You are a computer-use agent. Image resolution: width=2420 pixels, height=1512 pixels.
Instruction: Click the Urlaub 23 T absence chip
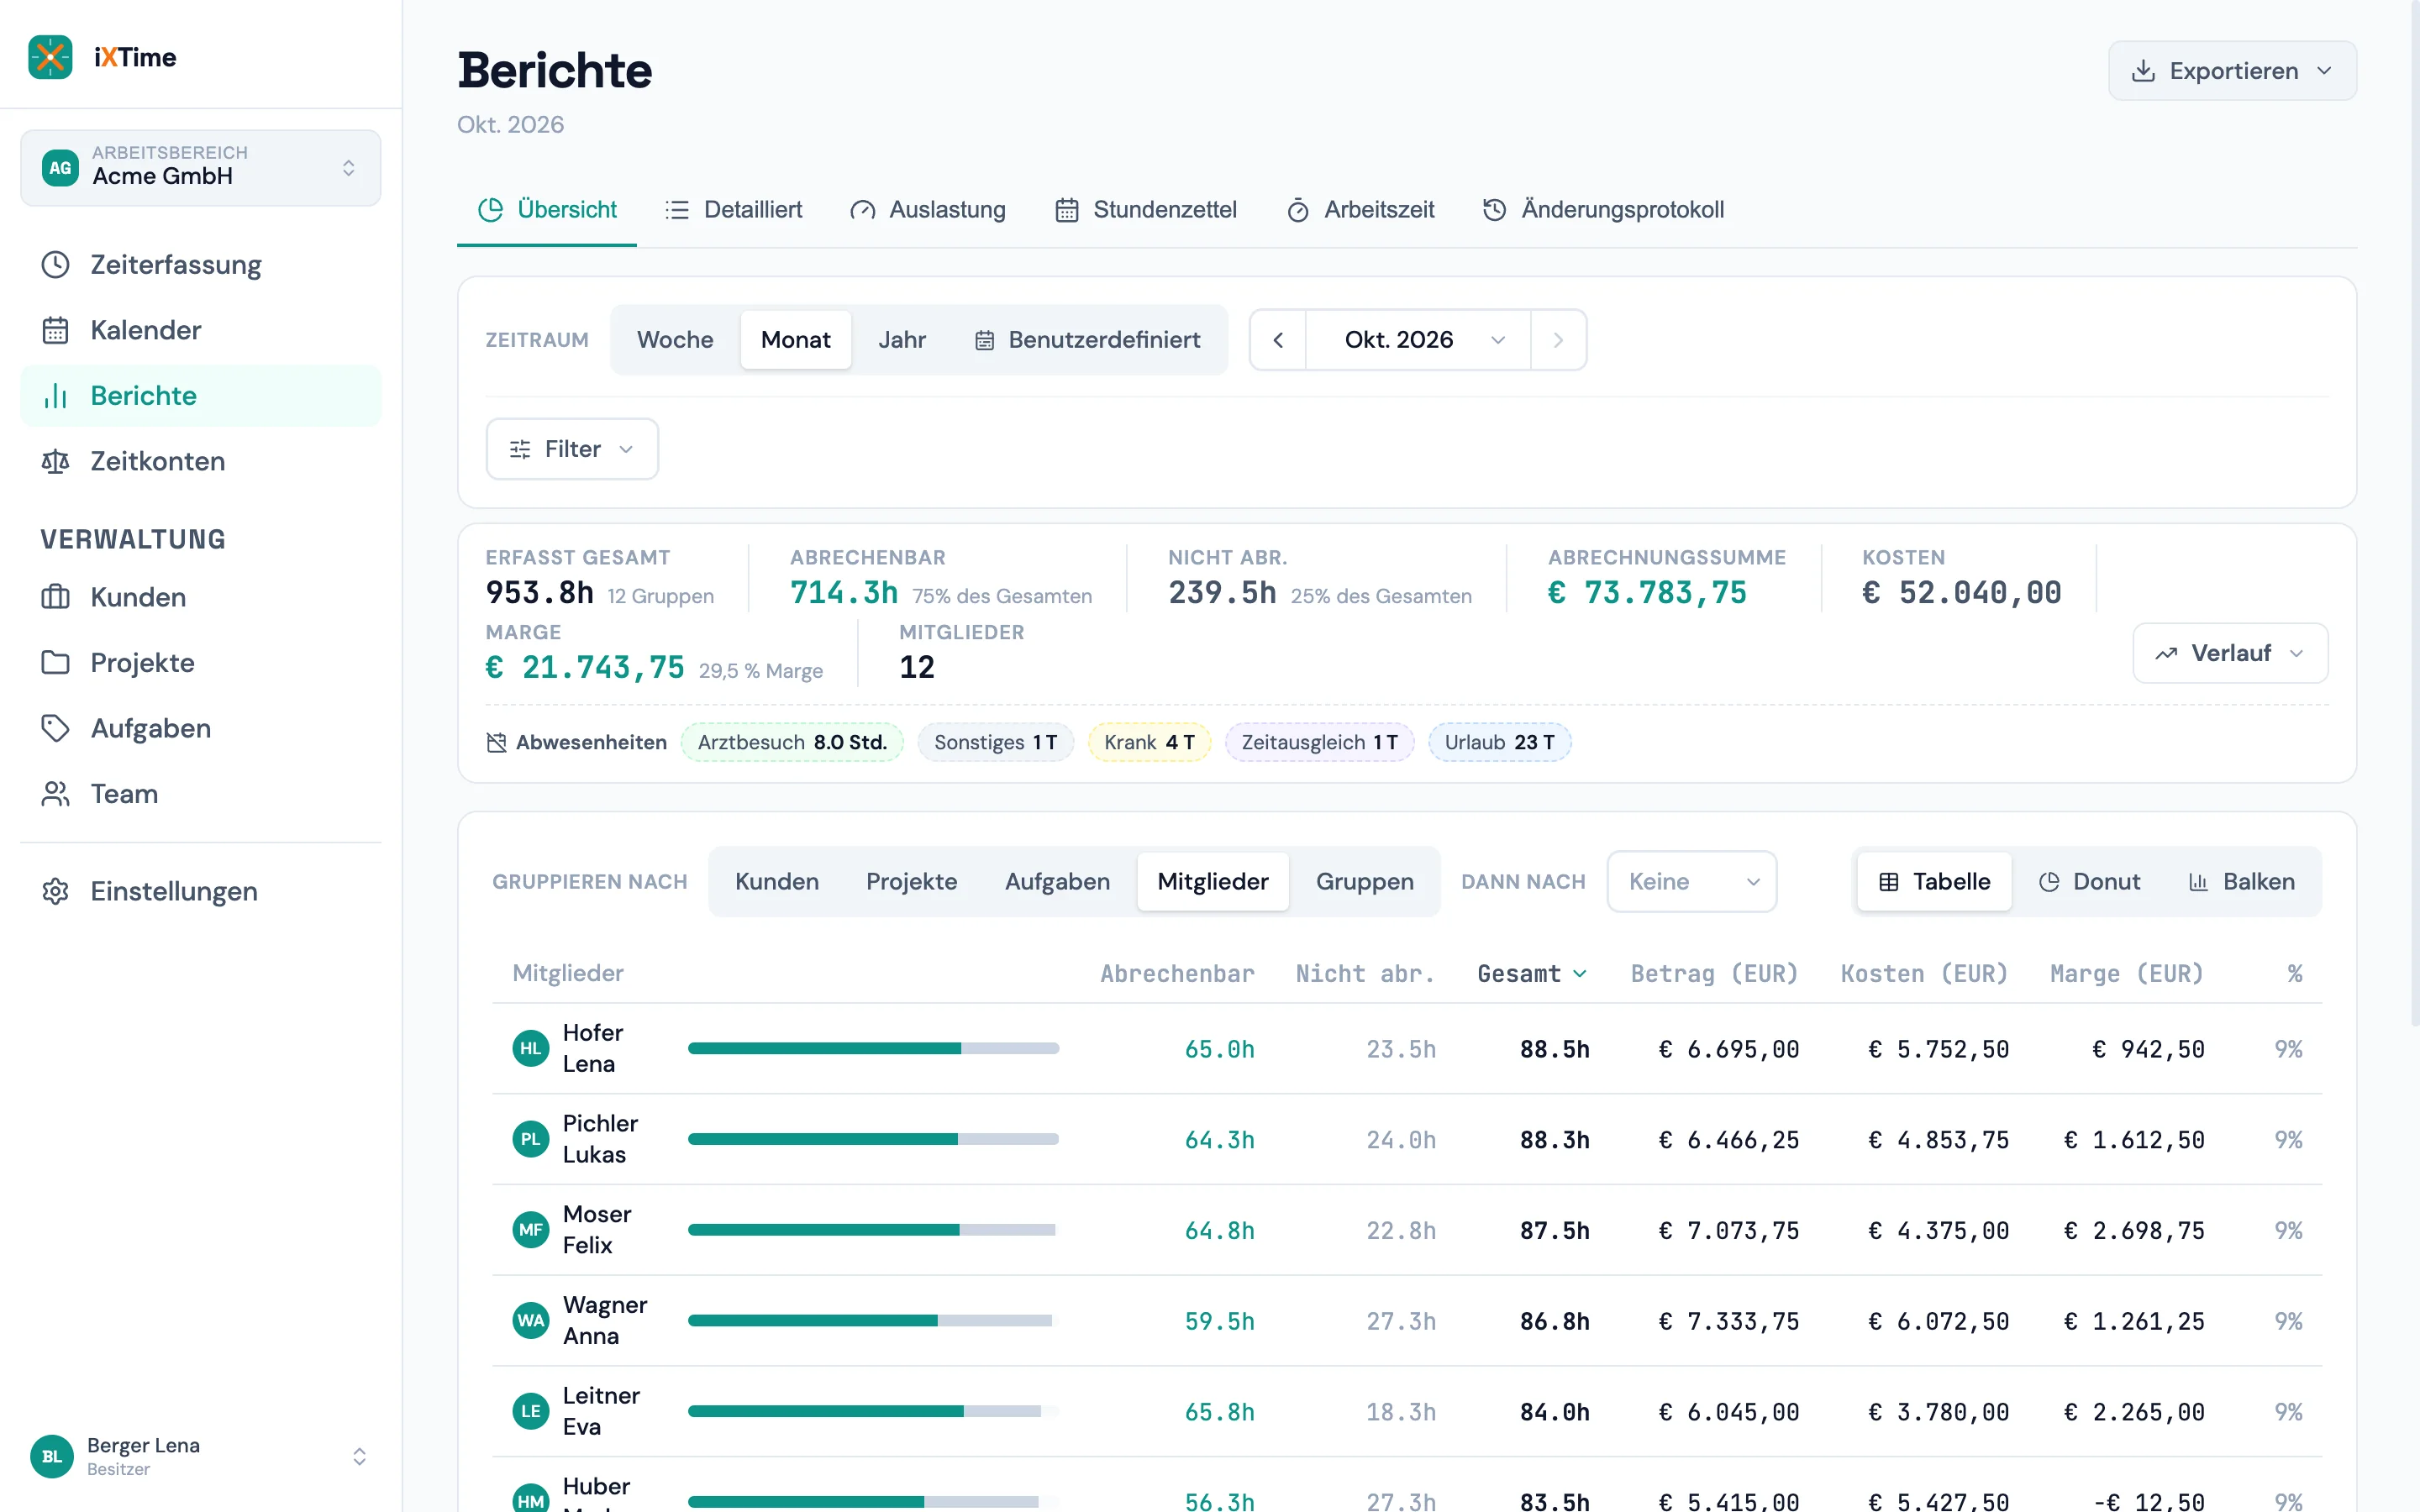pyautogui.click(x=1499, y=742)
